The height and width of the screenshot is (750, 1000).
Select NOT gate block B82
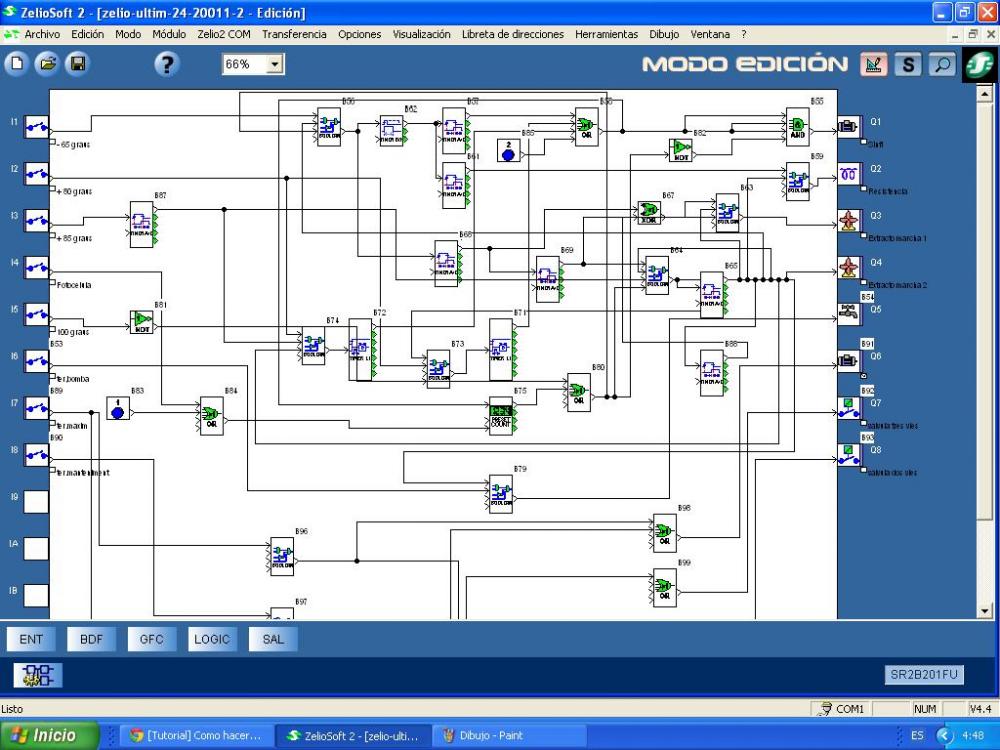pyautogui.click(x=680, y=150)
